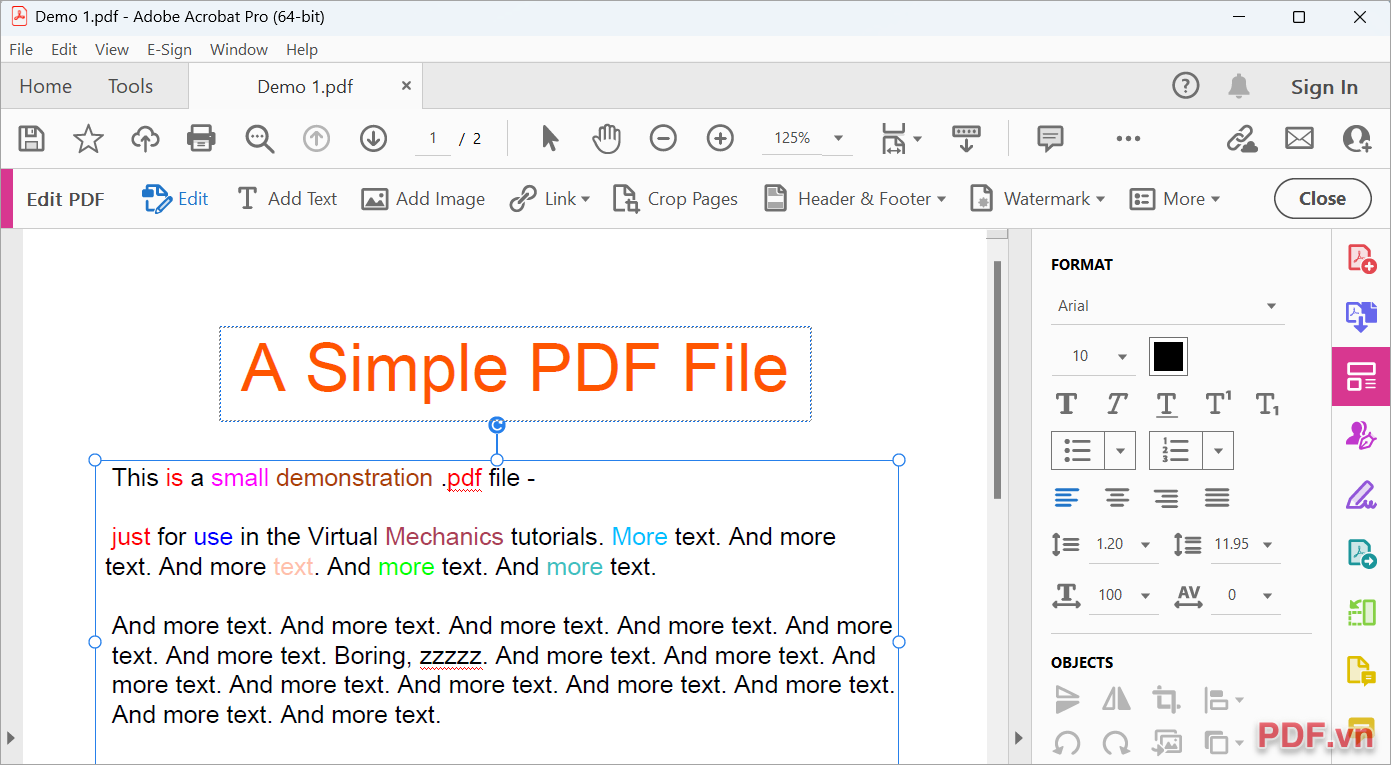Click the Crop object icon
The width and height of the screenshot is (1391, 765).
click(1166, 699)
